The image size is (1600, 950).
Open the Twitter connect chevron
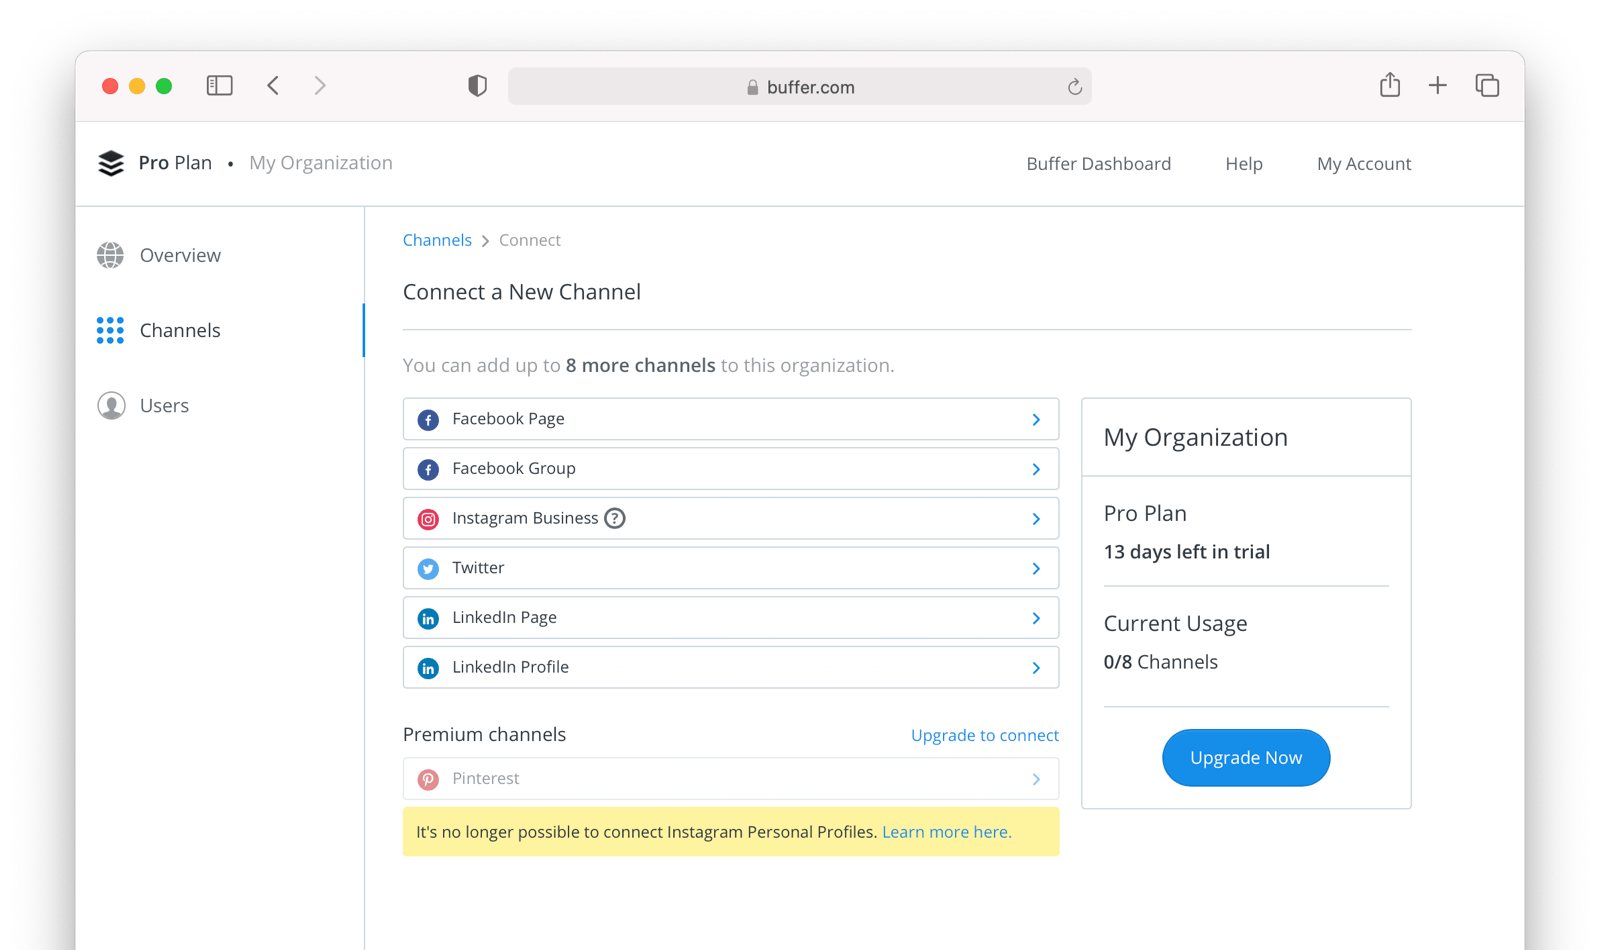[x=1036, y=568]
